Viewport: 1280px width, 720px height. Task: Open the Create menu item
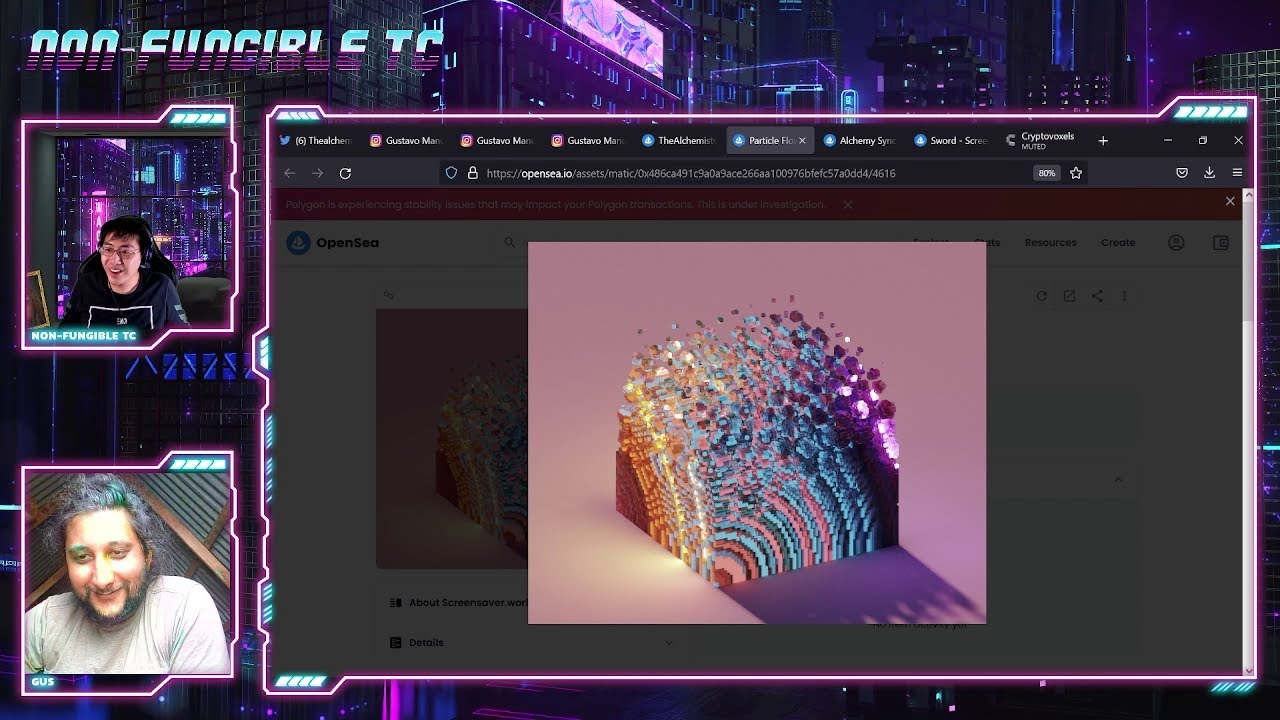tap(1118, 242)
